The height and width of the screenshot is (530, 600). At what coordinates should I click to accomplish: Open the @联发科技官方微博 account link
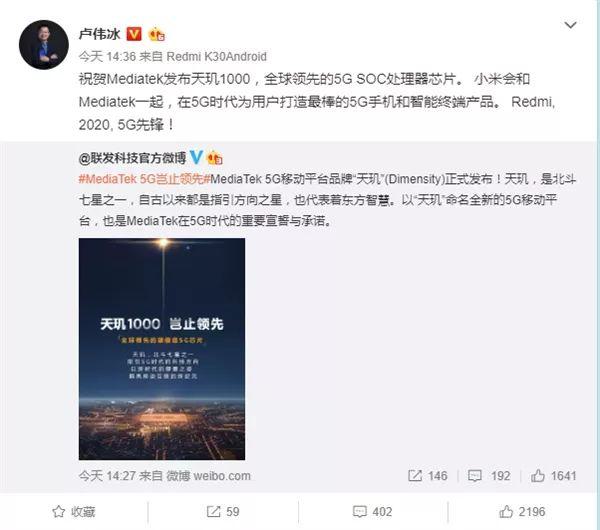tap(132, 158)
